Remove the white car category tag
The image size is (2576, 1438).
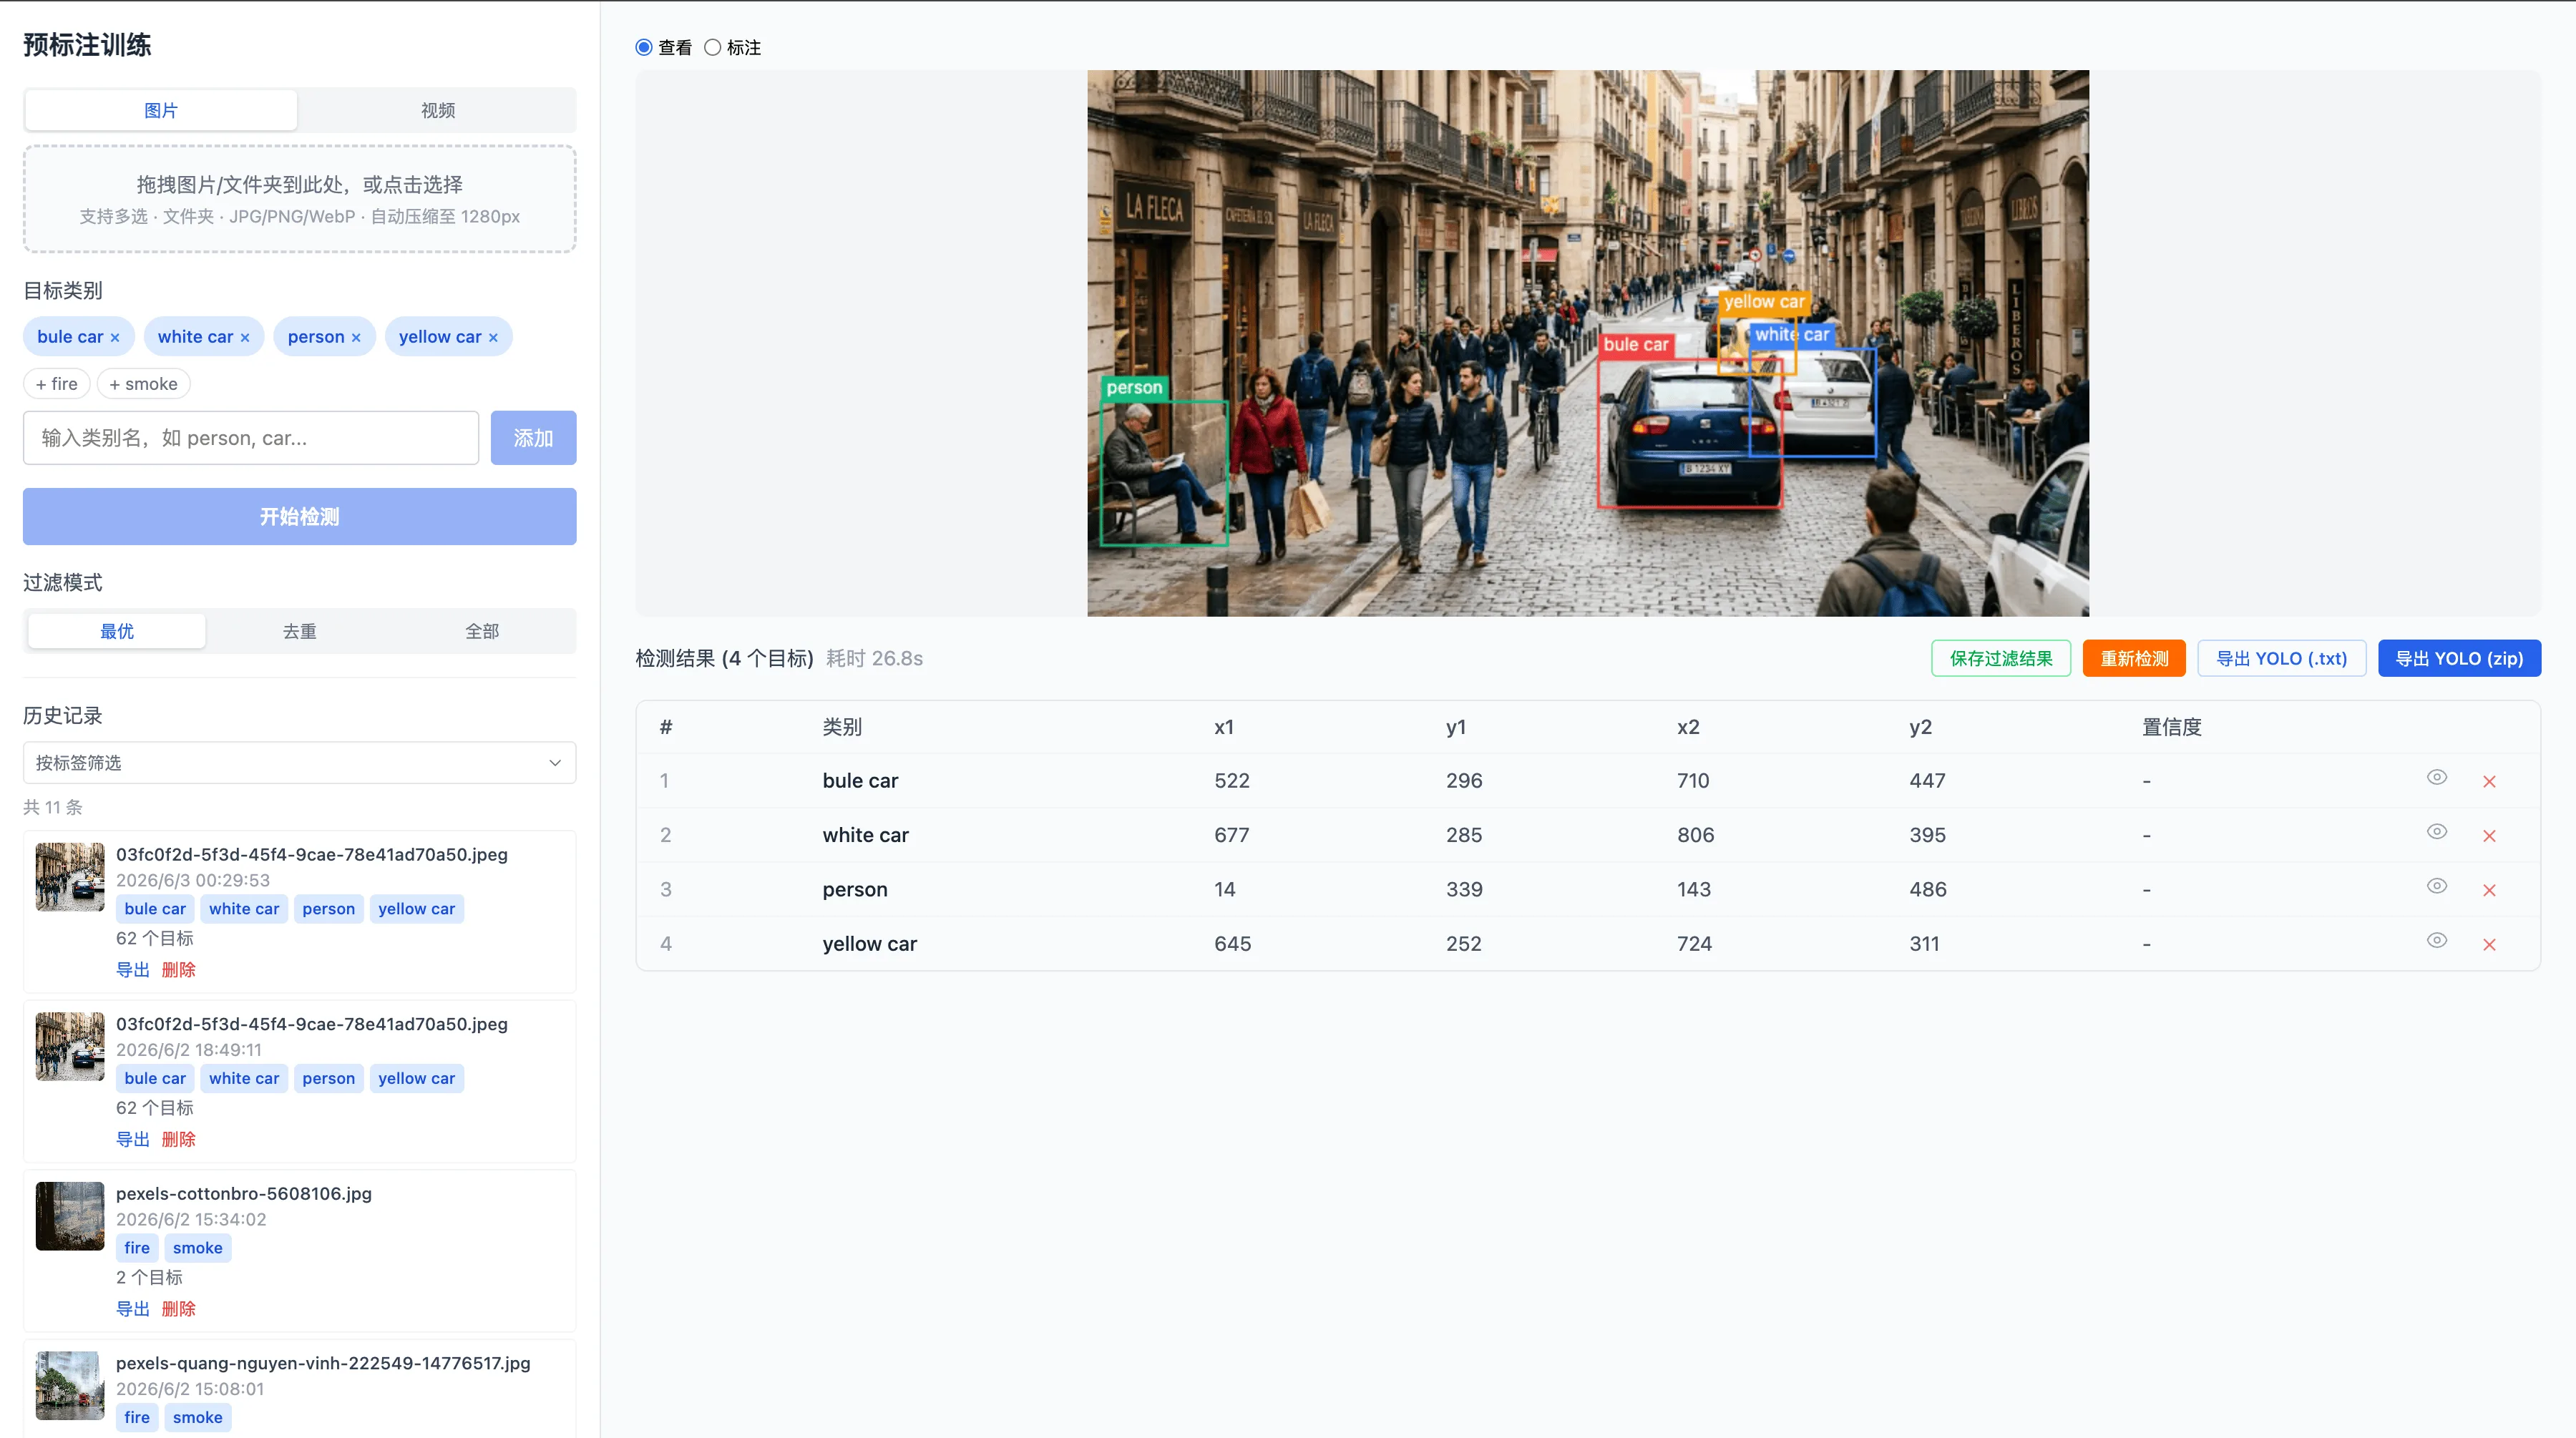pos(245,338)
